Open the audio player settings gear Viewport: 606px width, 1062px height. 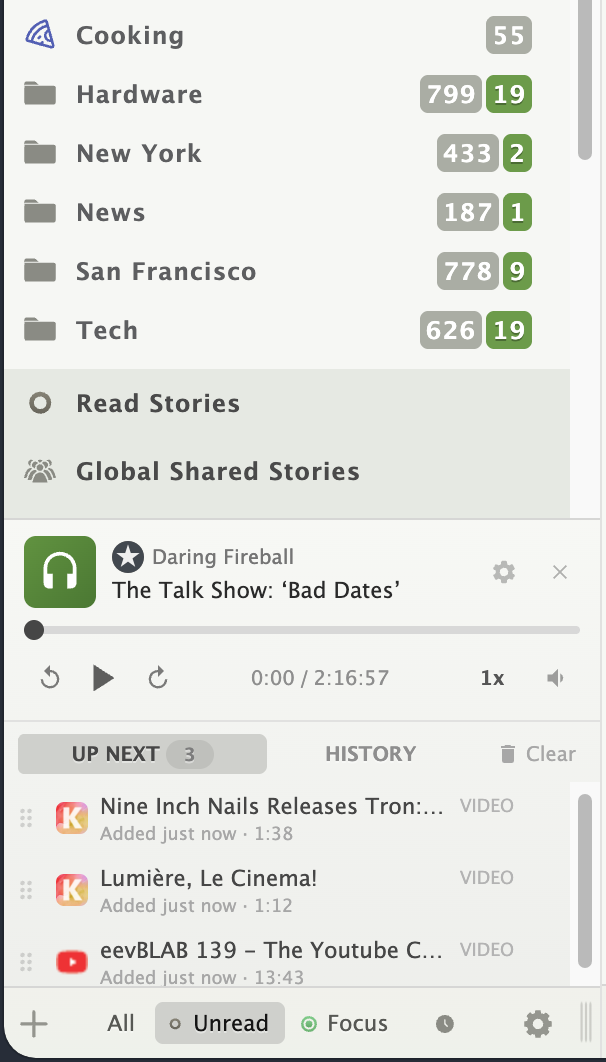504,572
